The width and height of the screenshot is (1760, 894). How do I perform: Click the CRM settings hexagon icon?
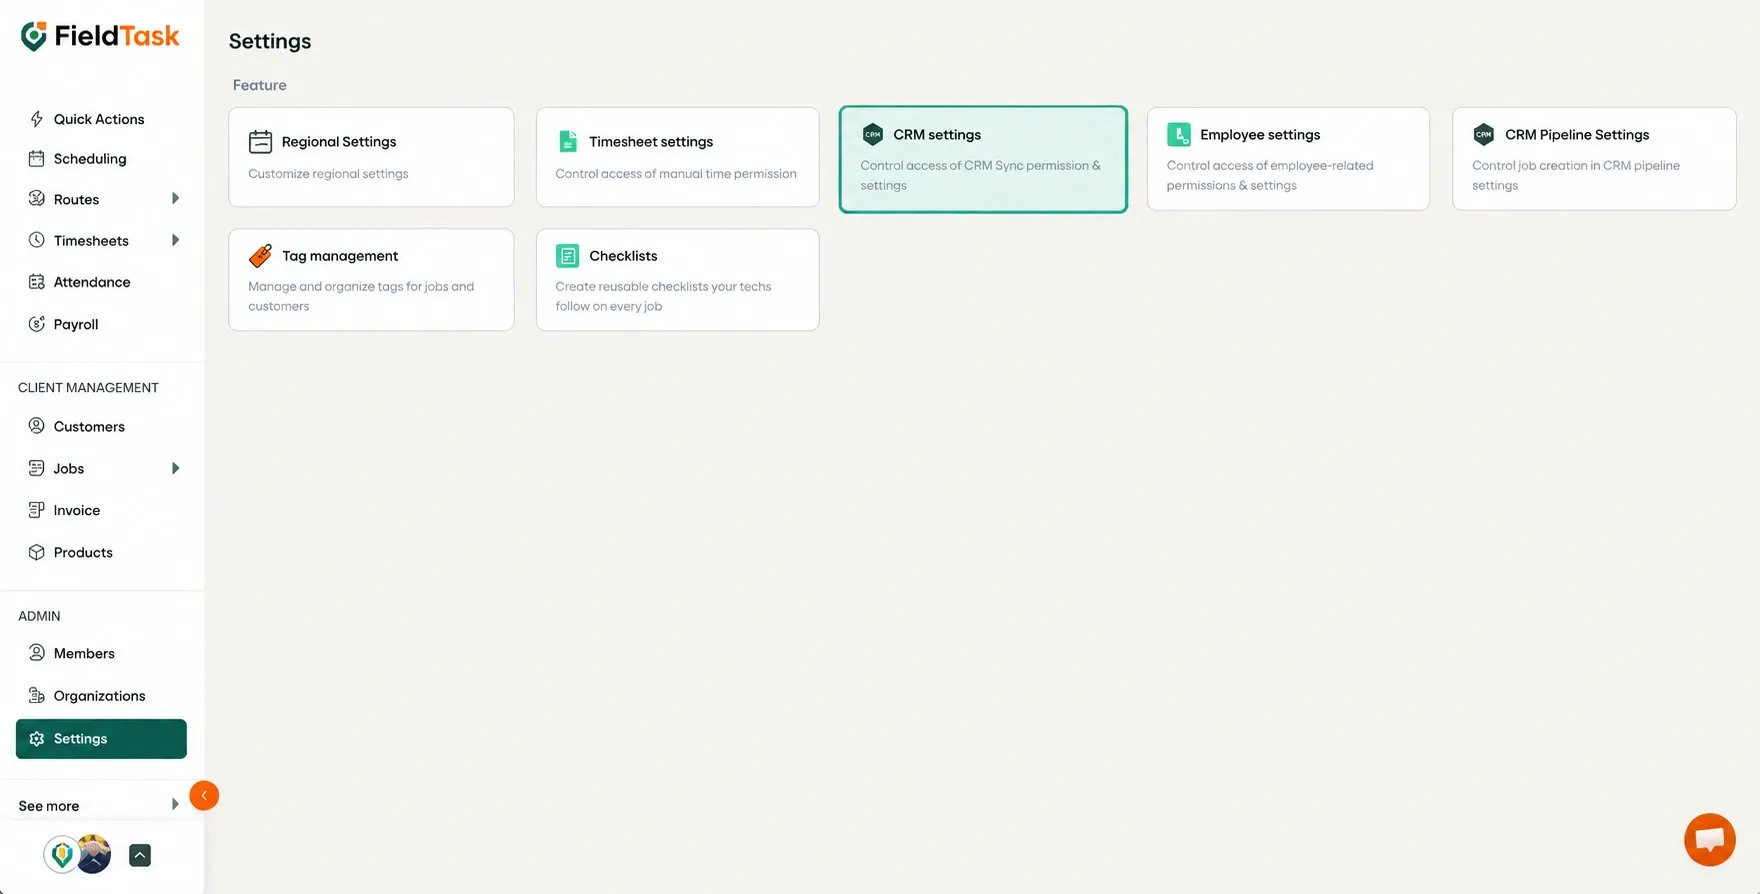tap(872, 134)
